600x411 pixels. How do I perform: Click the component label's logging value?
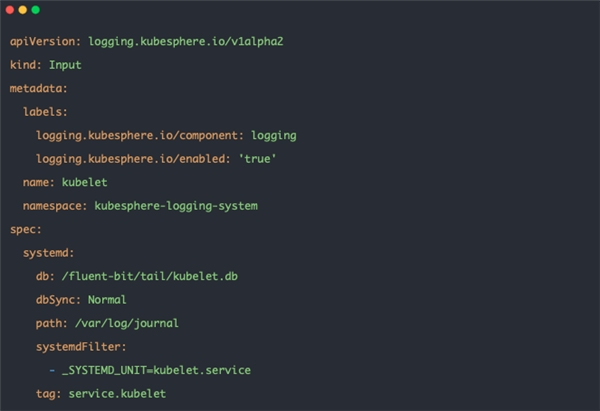273,135
